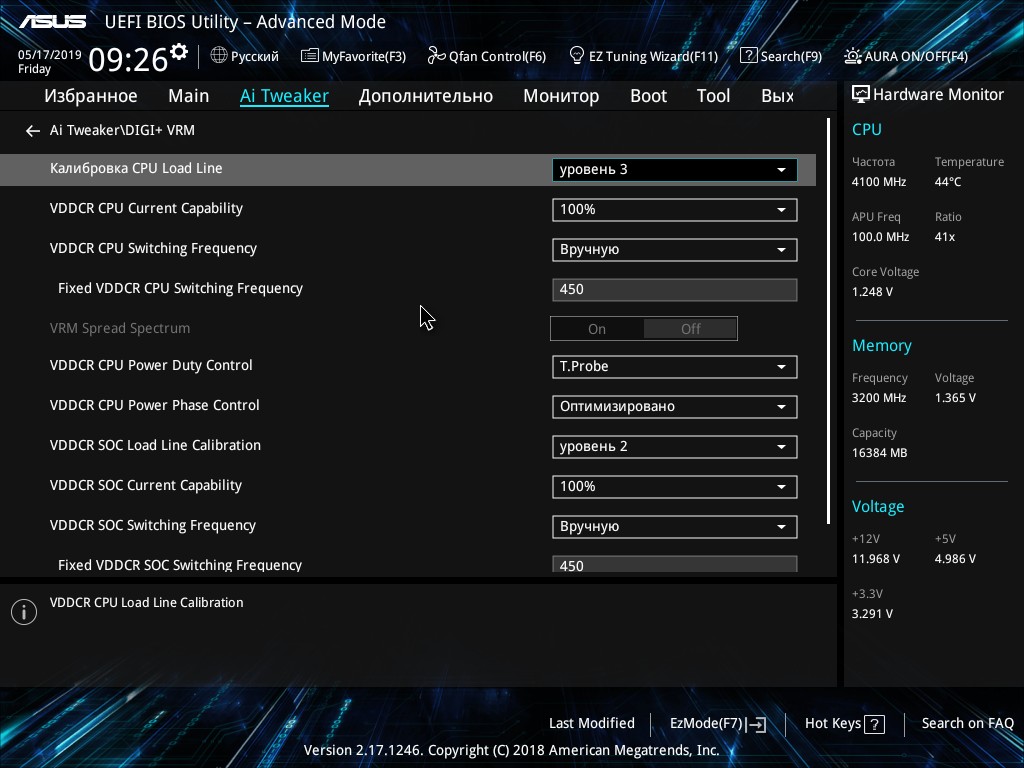Set VRM Spread Spectrum to On
1024x768 pixels.
pyautogui.click(x=597, y=329)
